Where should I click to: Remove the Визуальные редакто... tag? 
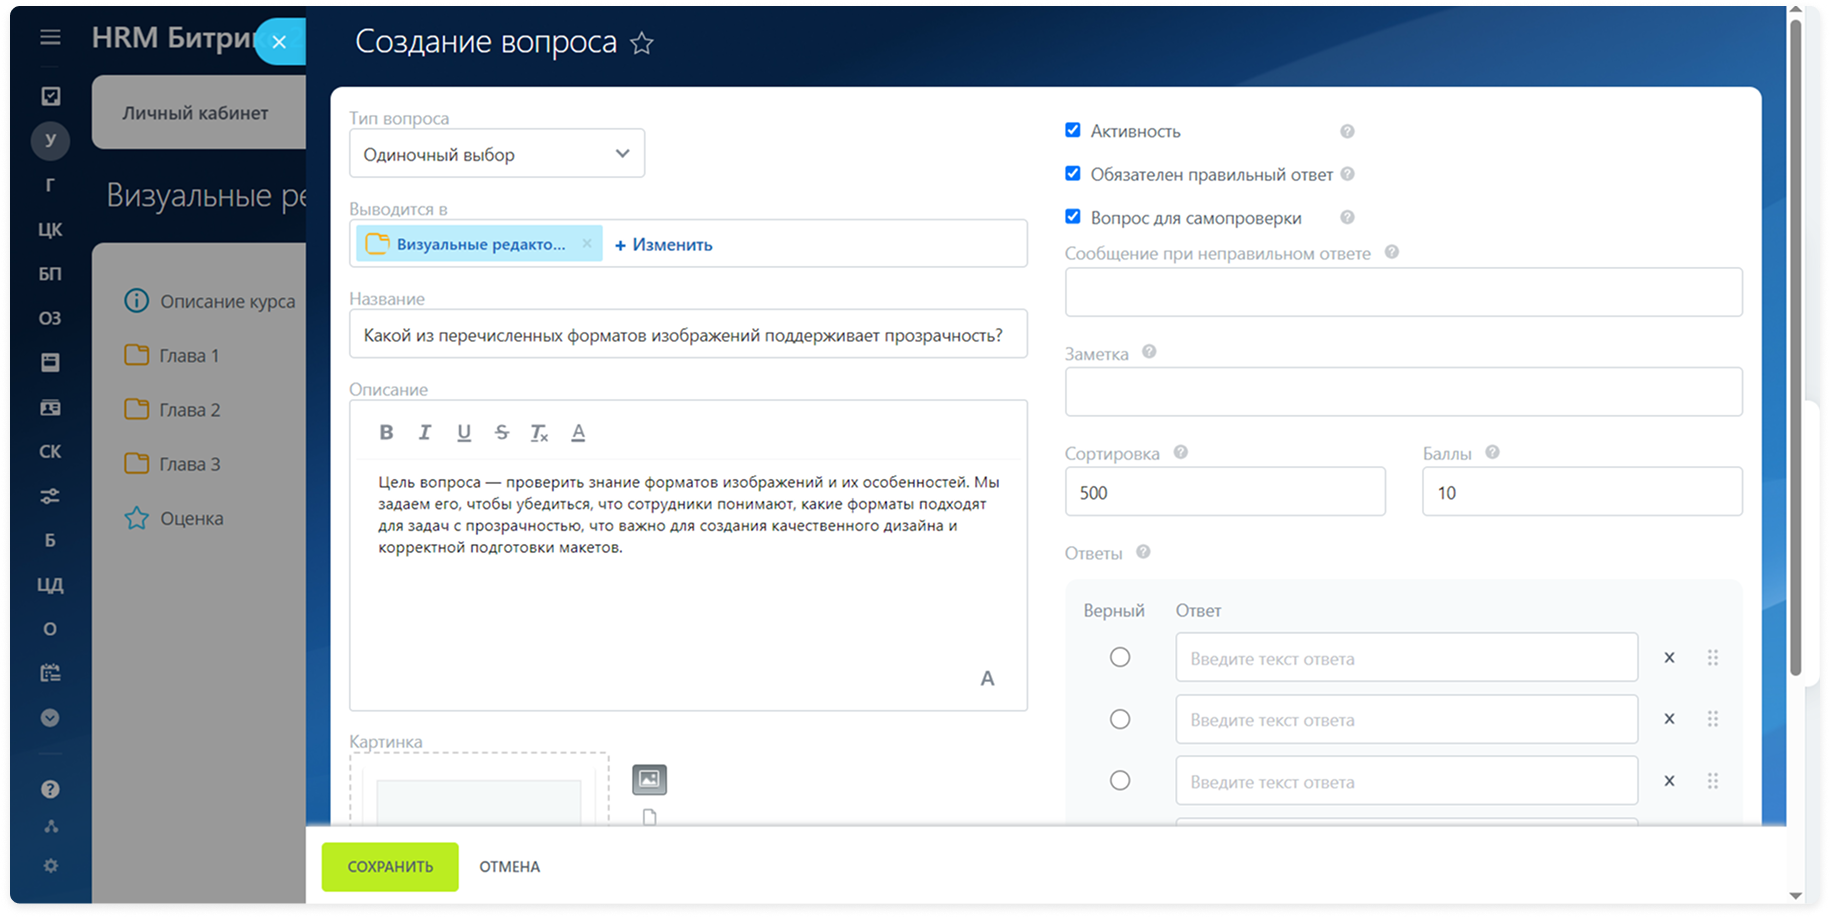pyautogui.click(x=587, y=244)
